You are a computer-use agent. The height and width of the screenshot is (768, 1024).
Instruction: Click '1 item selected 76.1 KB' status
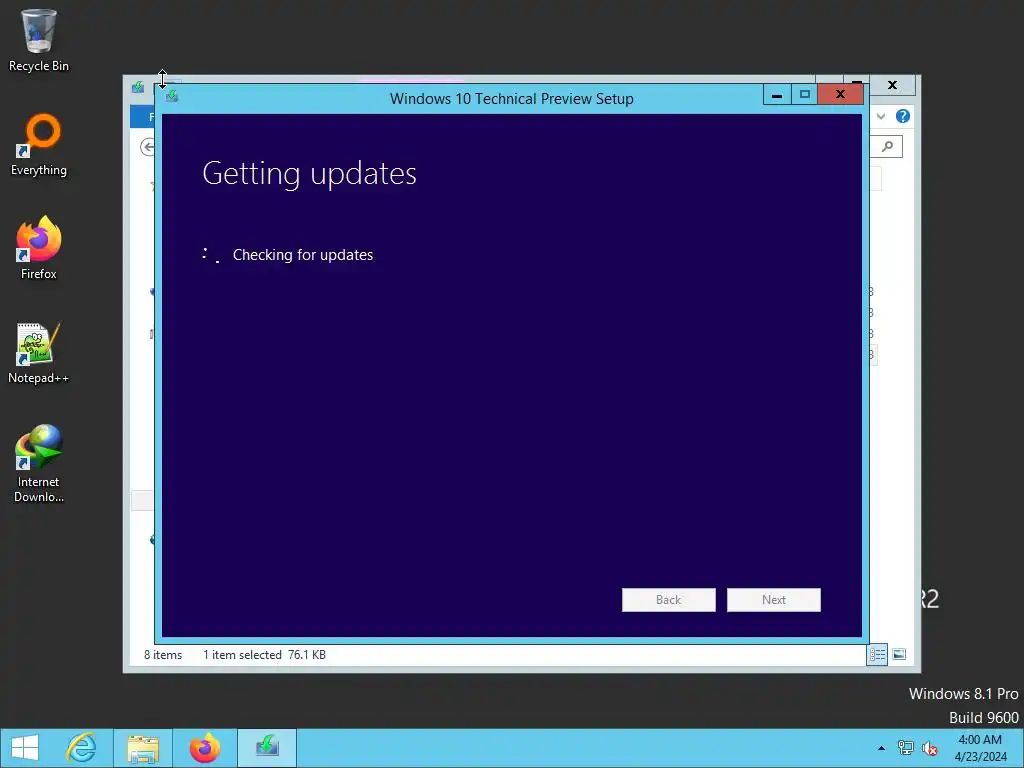(x=264, y=654)
